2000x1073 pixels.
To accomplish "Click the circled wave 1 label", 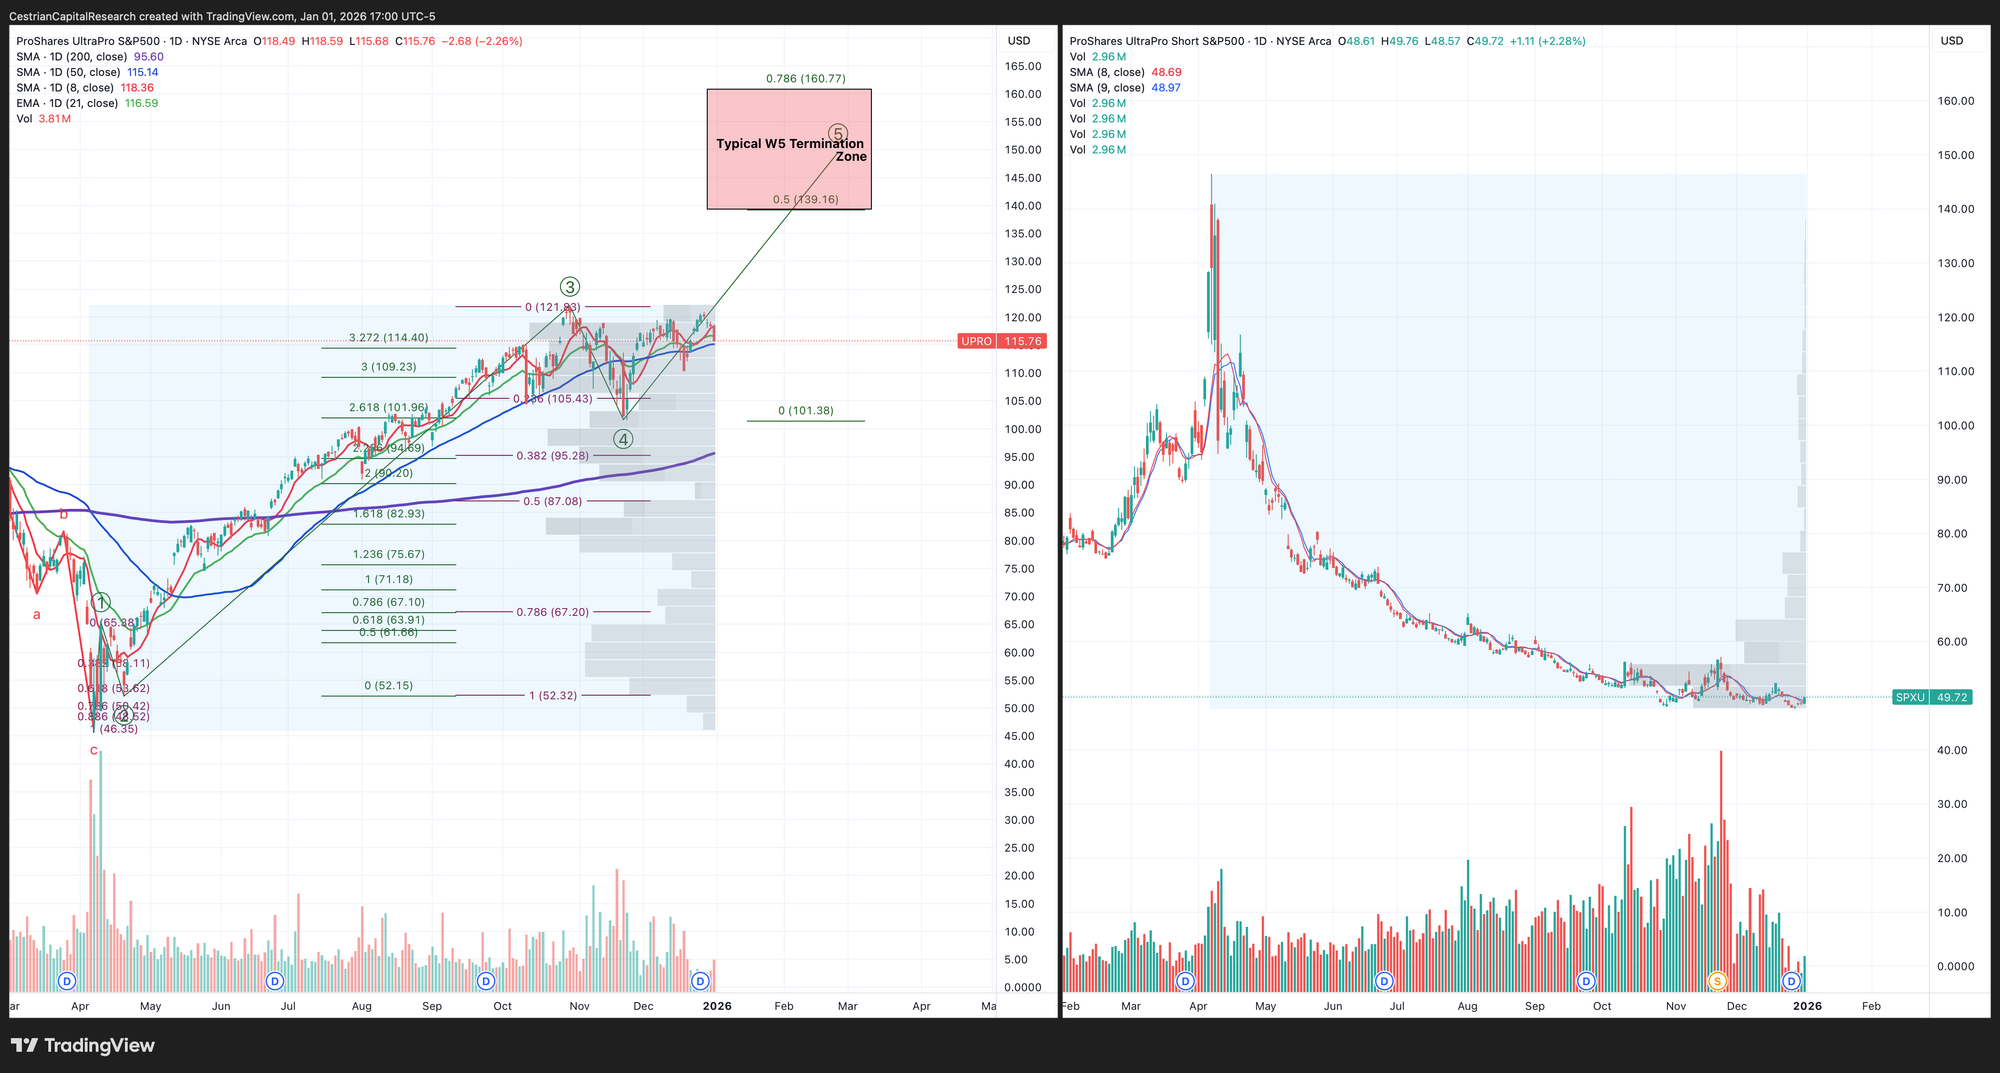I will coord(101,602).
